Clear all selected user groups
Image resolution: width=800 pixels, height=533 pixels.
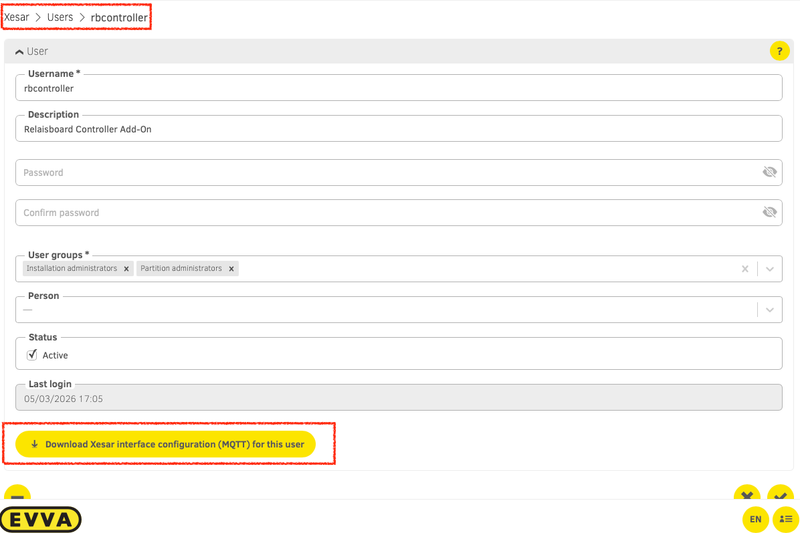click(745, 269)
